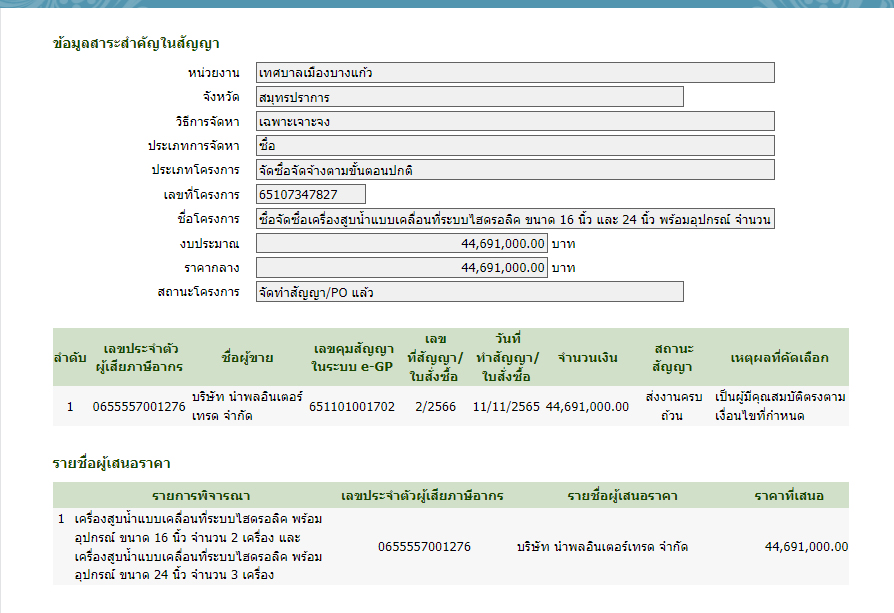The width and height of the screenshot is (894, 613).
Task: Click the เหตุผลที่คัดเลือก column header
Action: click(x=780, y=357)
